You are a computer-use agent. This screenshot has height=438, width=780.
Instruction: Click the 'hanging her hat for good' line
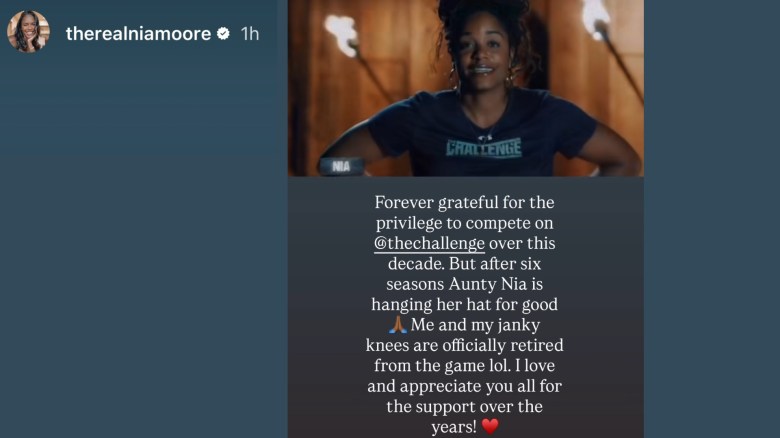click(x=464, y=305)
